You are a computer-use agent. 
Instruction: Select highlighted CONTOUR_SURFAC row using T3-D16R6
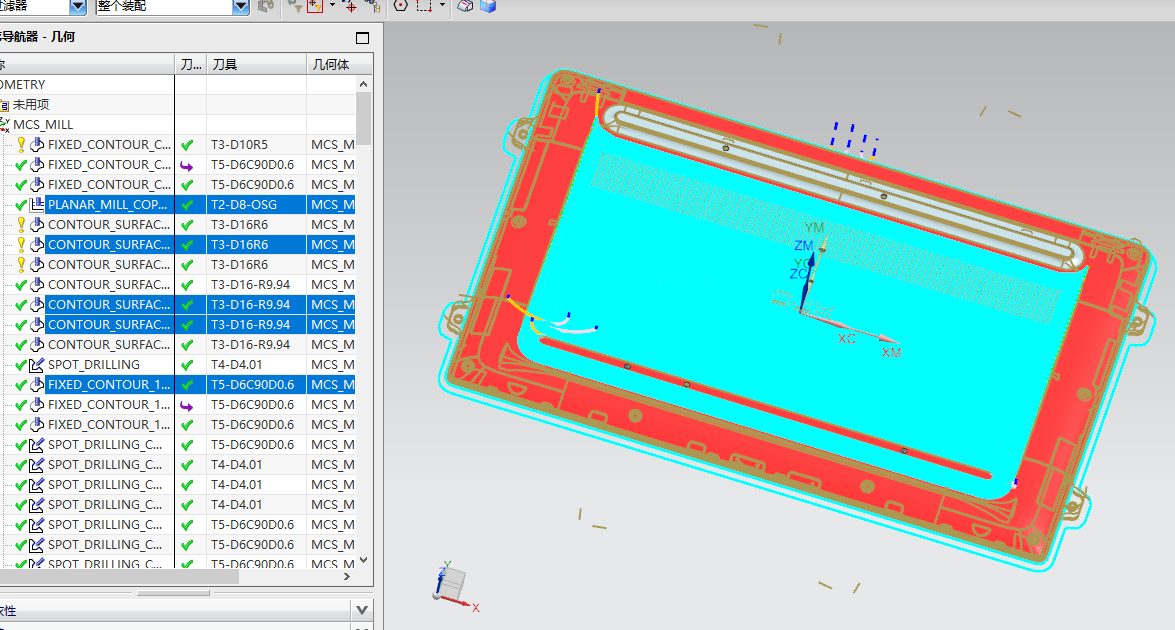pyautogui.click(x=109, y=244)
